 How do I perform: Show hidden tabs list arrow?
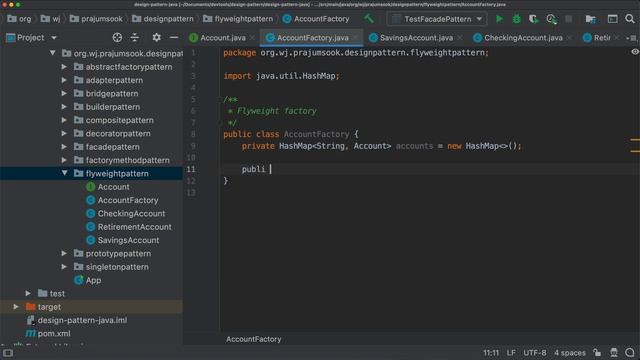tap(631, 38)
